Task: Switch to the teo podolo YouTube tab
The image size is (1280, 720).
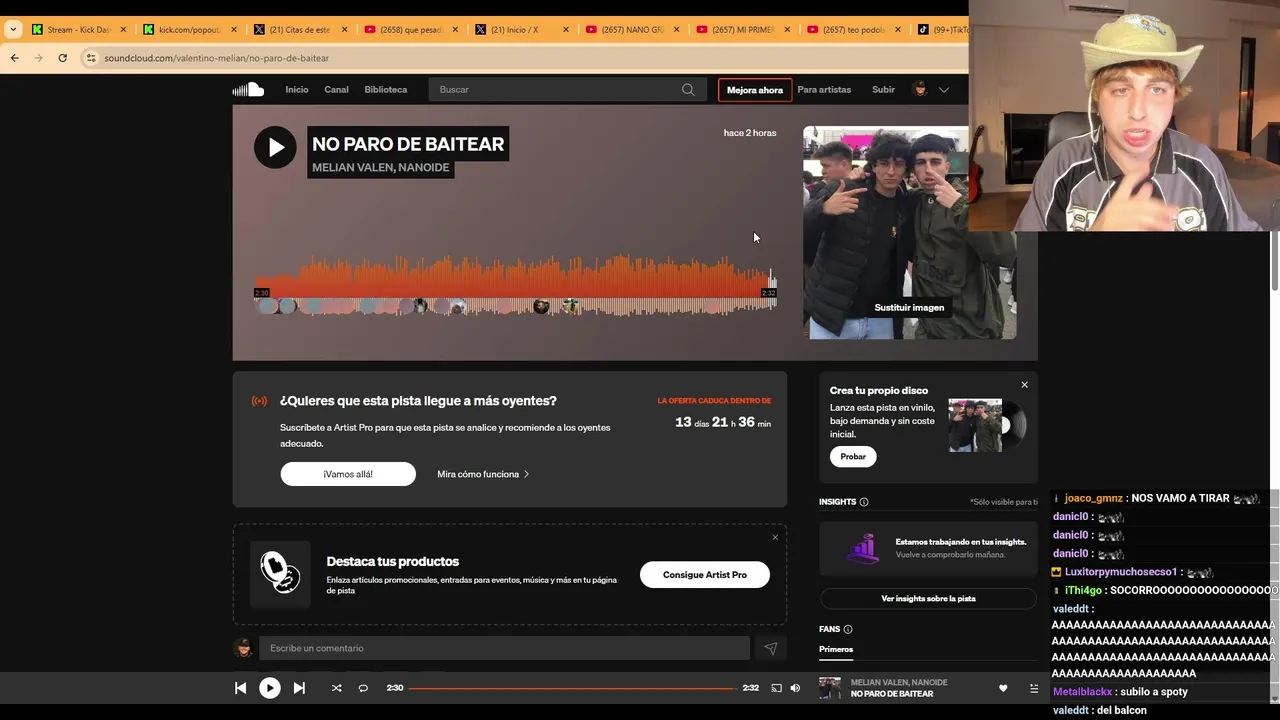Action: [x=854, y=30]
